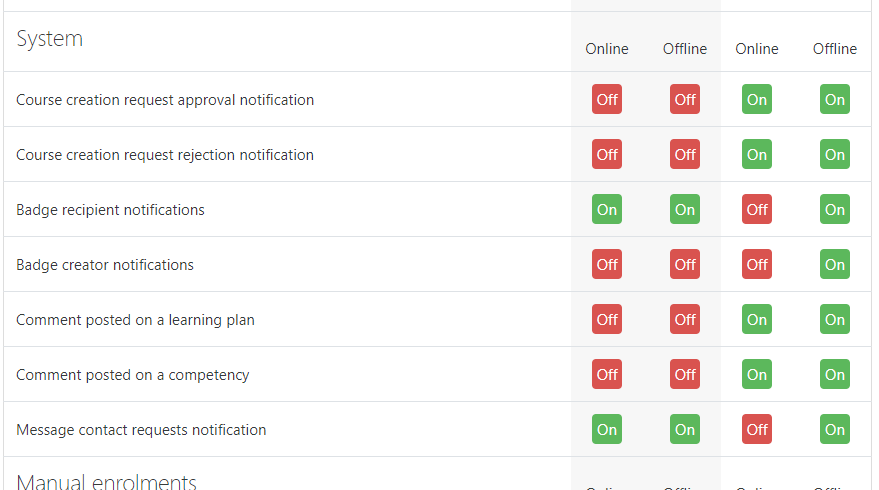The height and width of the screenshot is (490, 879).
Task: Turn off first Online Badge recipient notifications toggle
Action: tap(607, 209)
